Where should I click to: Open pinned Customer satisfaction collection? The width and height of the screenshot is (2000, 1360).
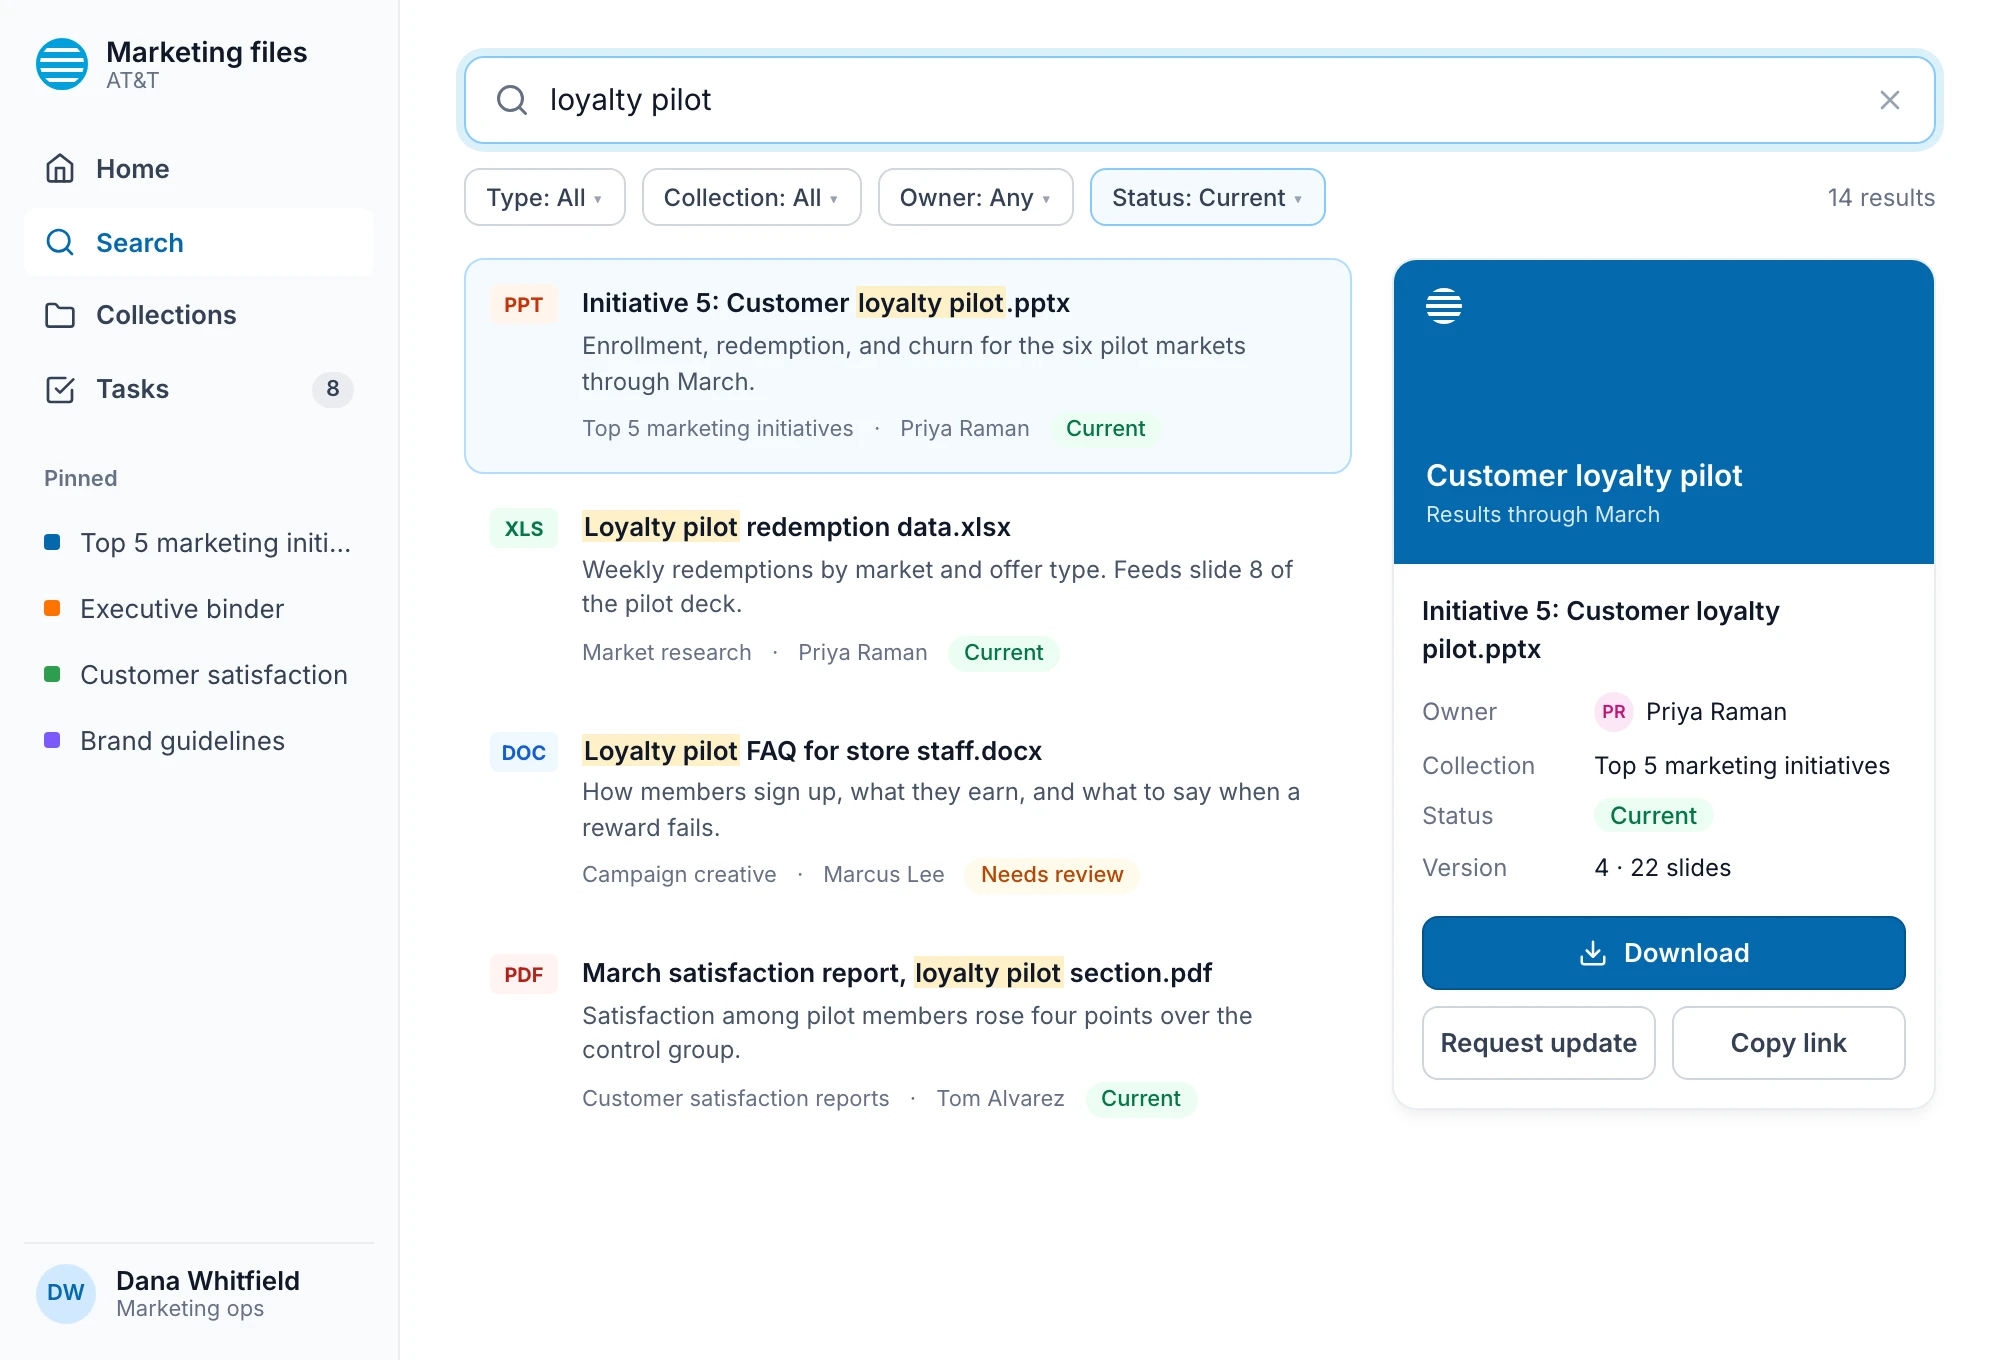tap(199, 675)
